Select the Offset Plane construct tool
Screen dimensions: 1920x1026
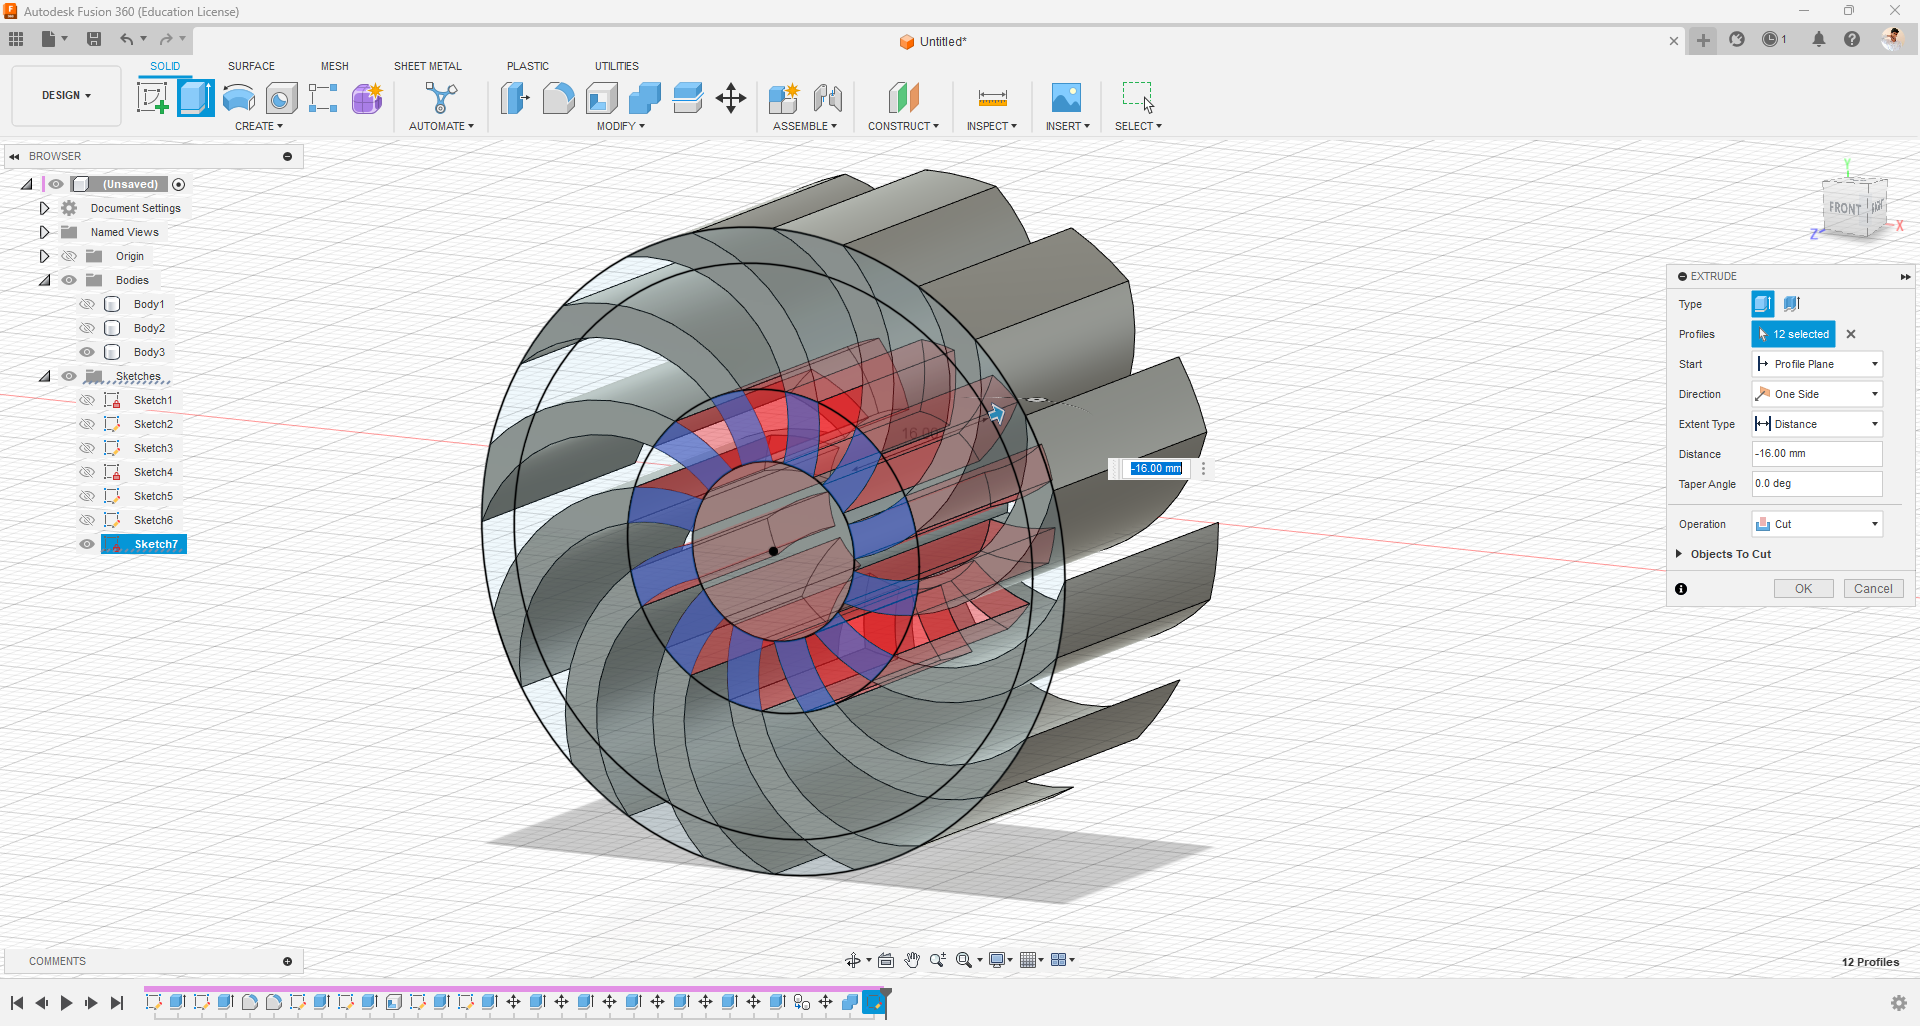pyautogui.click(x=903, y=98)
